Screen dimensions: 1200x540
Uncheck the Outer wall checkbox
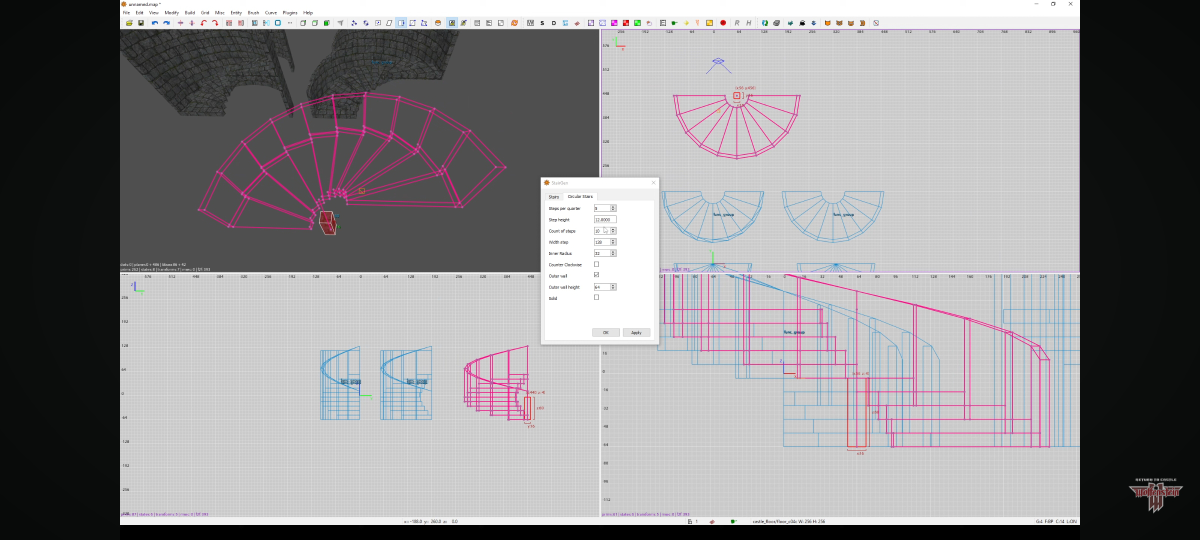tap(597, 275)
